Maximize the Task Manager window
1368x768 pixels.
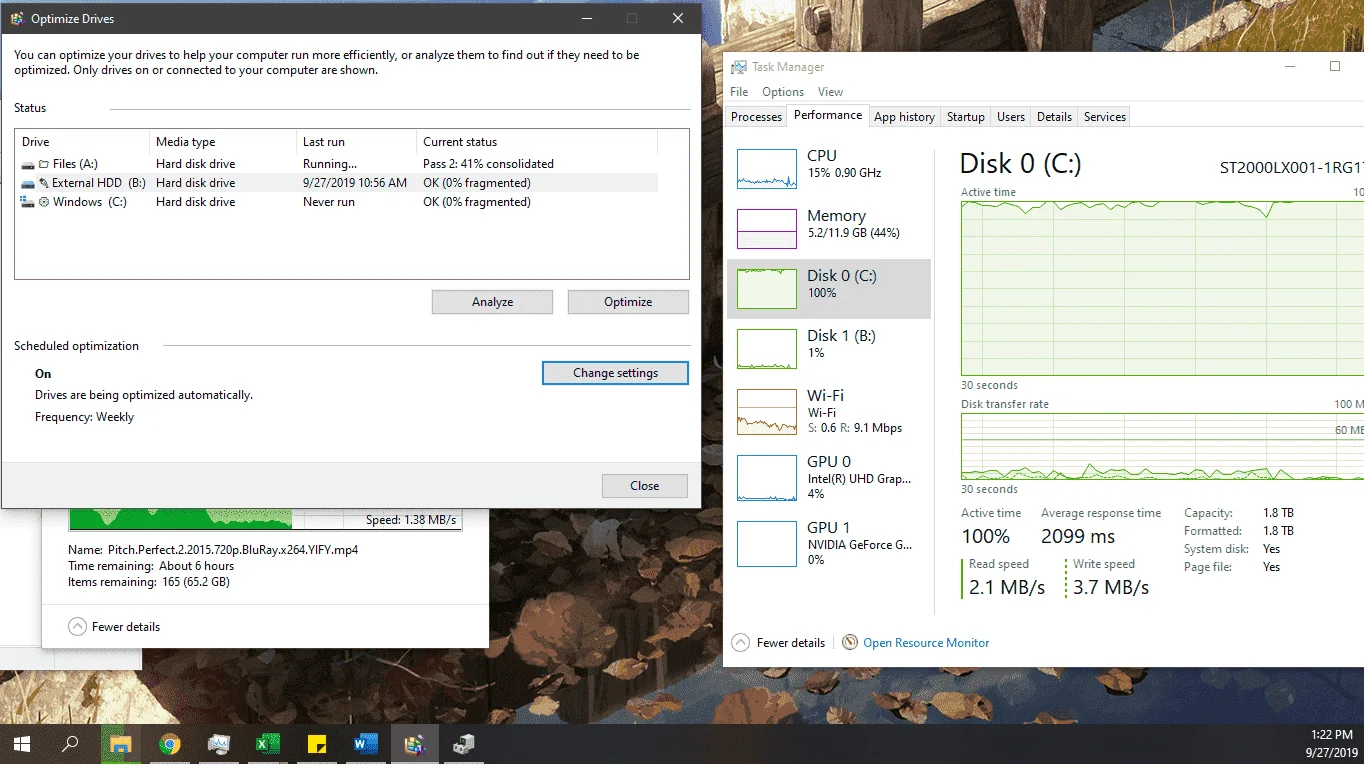pos(1334,67)
